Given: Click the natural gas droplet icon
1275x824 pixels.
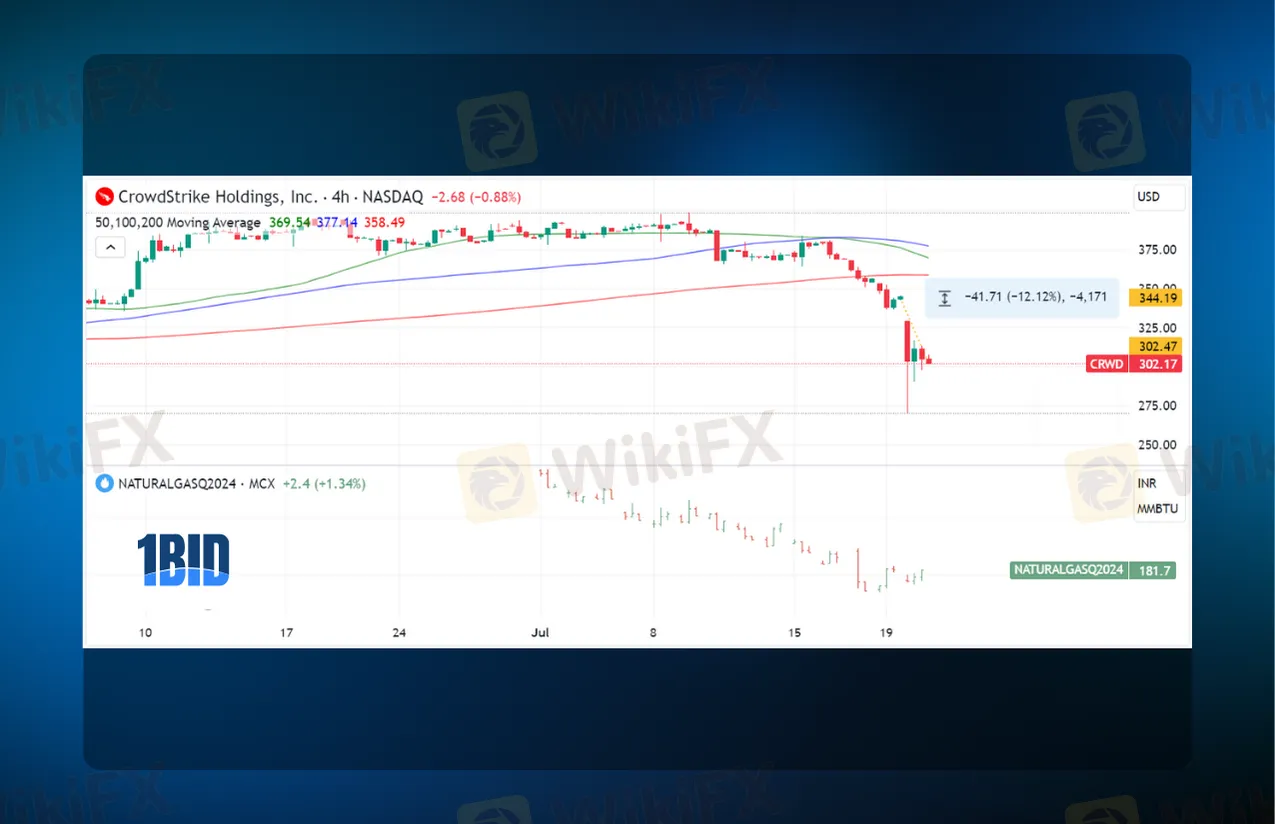Looking at the screenshot, I should click(105, 483).
